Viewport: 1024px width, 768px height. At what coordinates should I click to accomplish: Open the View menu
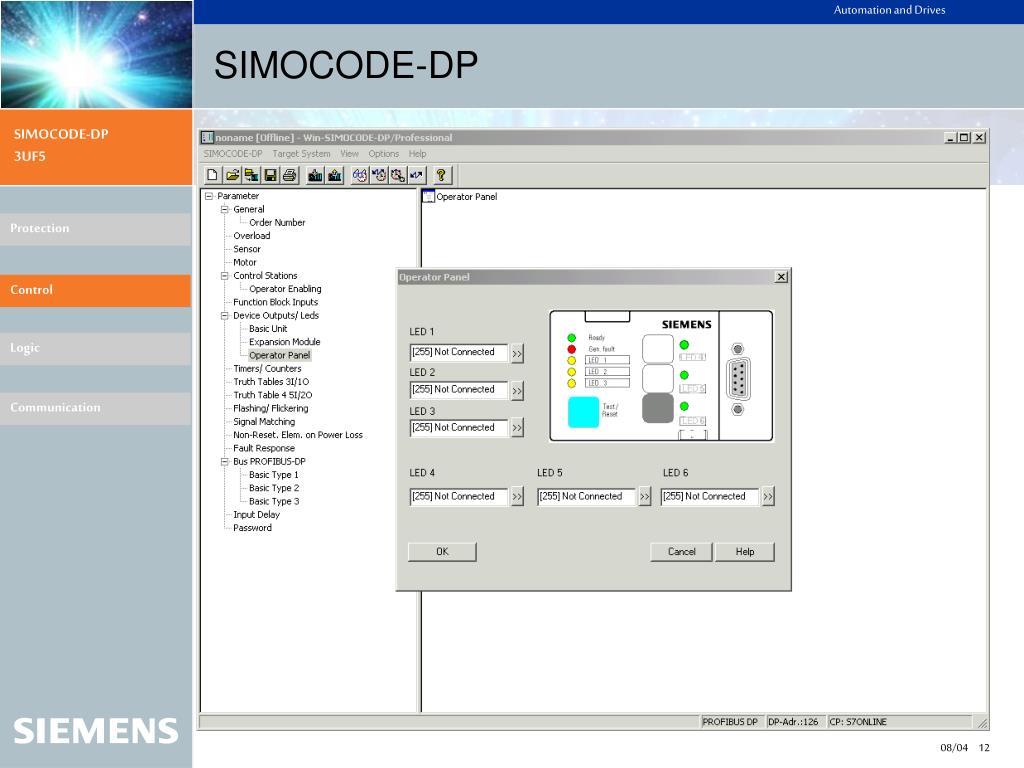(349, 153)
